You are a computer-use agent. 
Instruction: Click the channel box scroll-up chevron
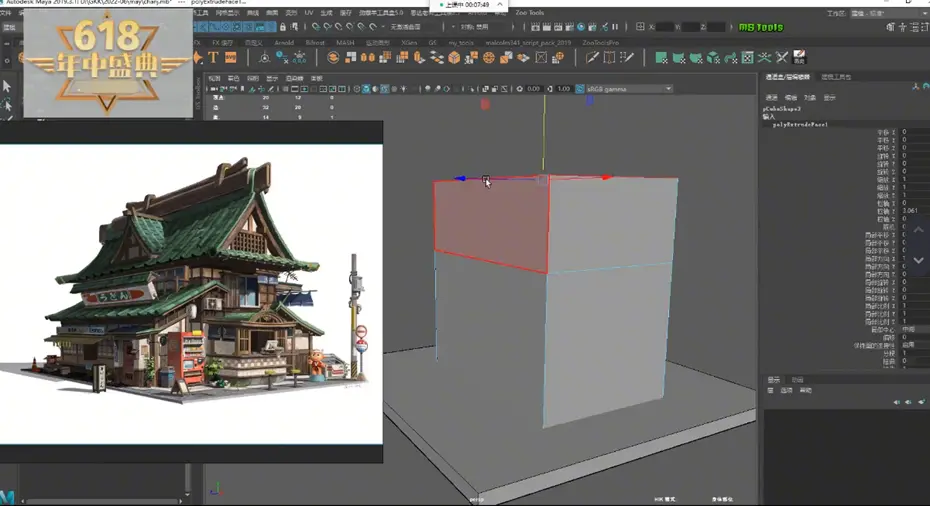(918, 230)
